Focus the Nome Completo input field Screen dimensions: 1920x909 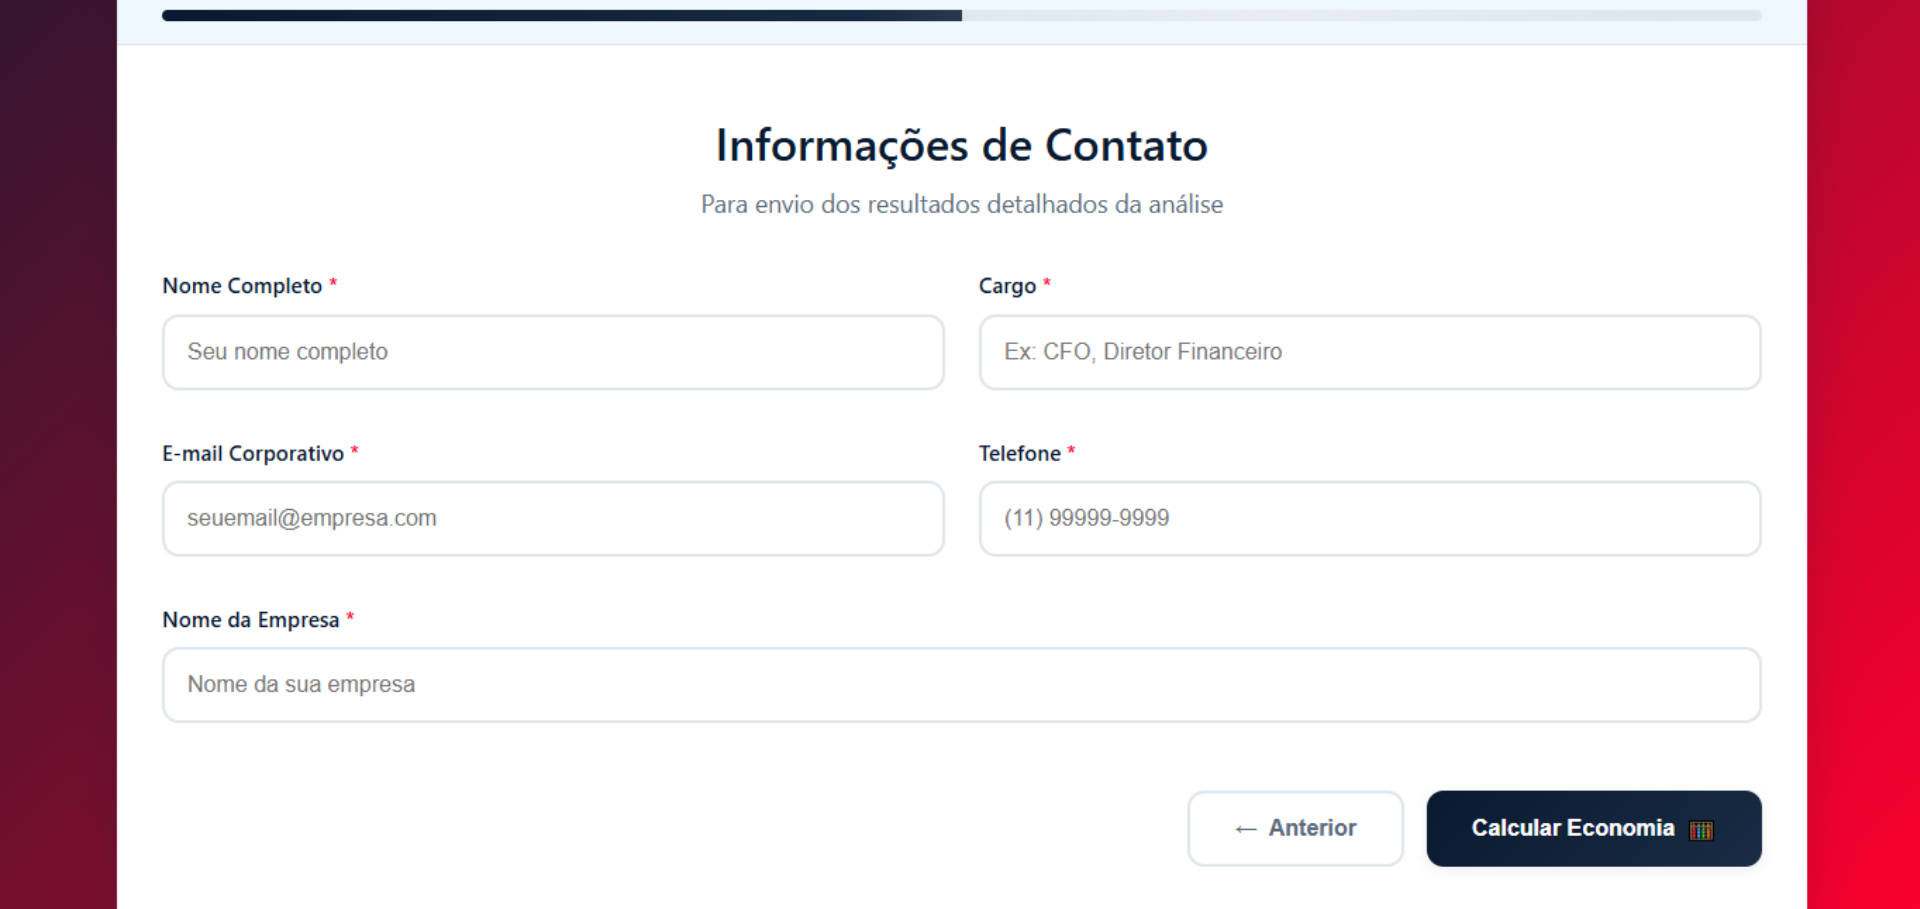(553, 352)
